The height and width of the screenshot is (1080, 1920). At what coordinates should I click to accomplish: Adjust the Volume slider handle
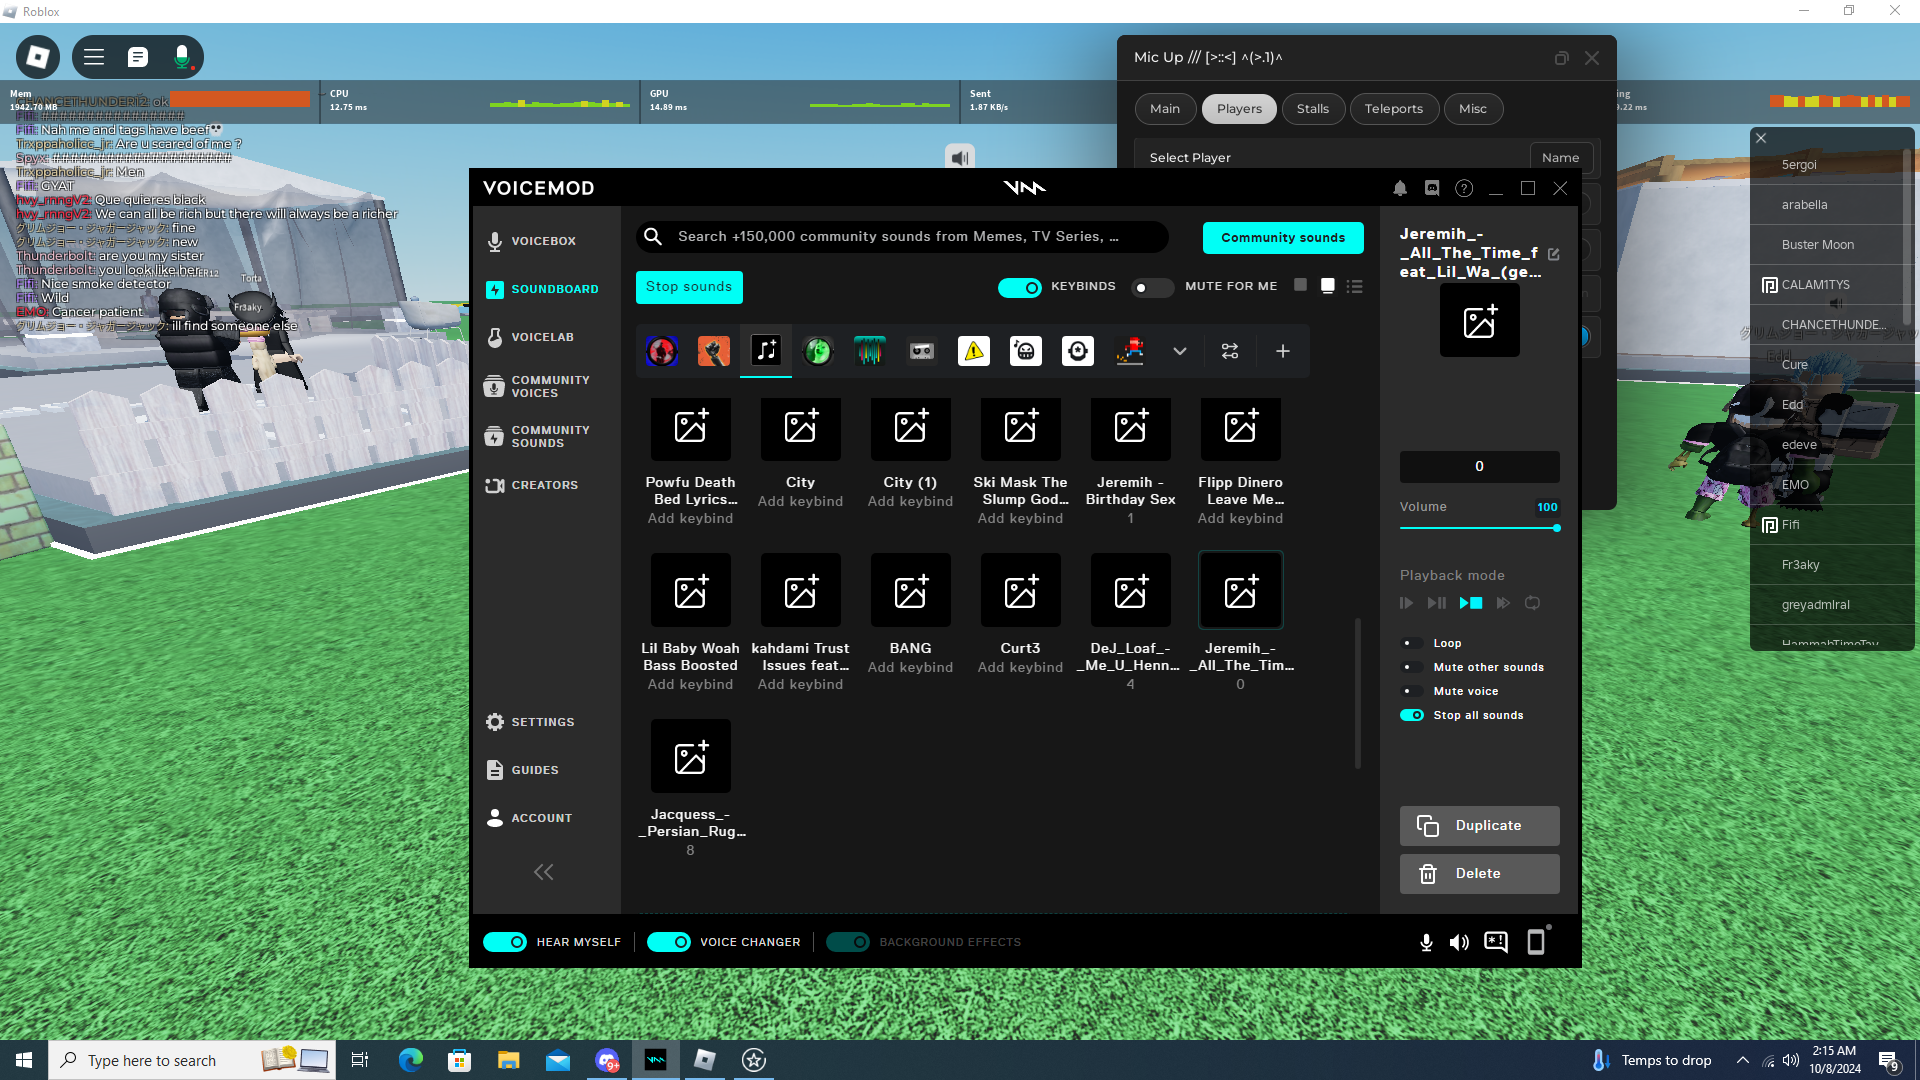(1557, 528)
